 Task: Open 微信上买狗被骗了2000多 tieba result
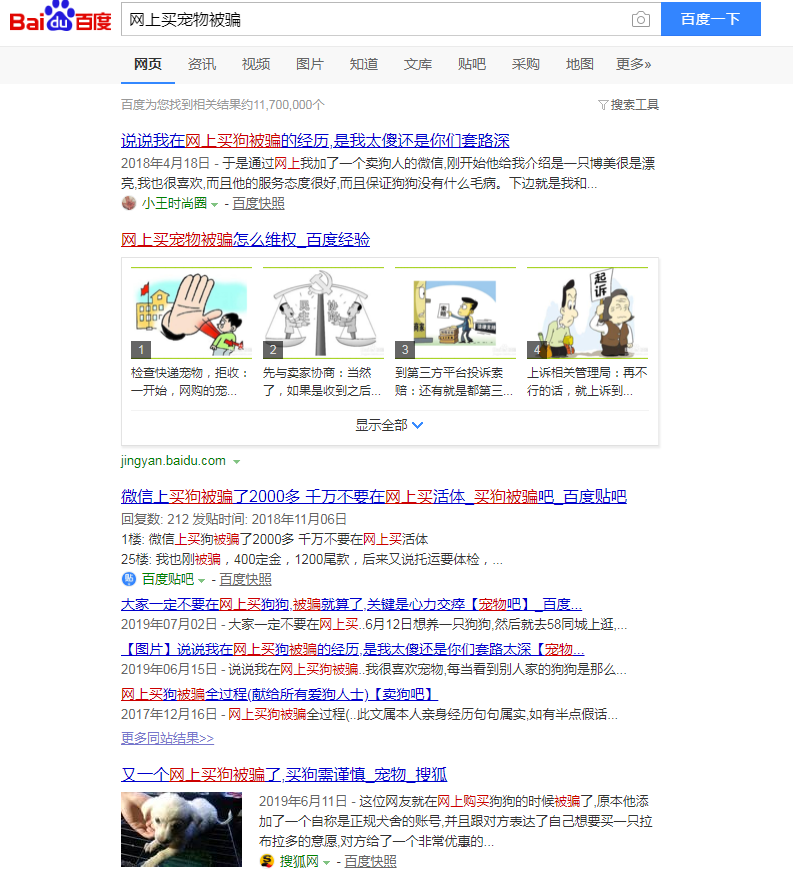374,496
